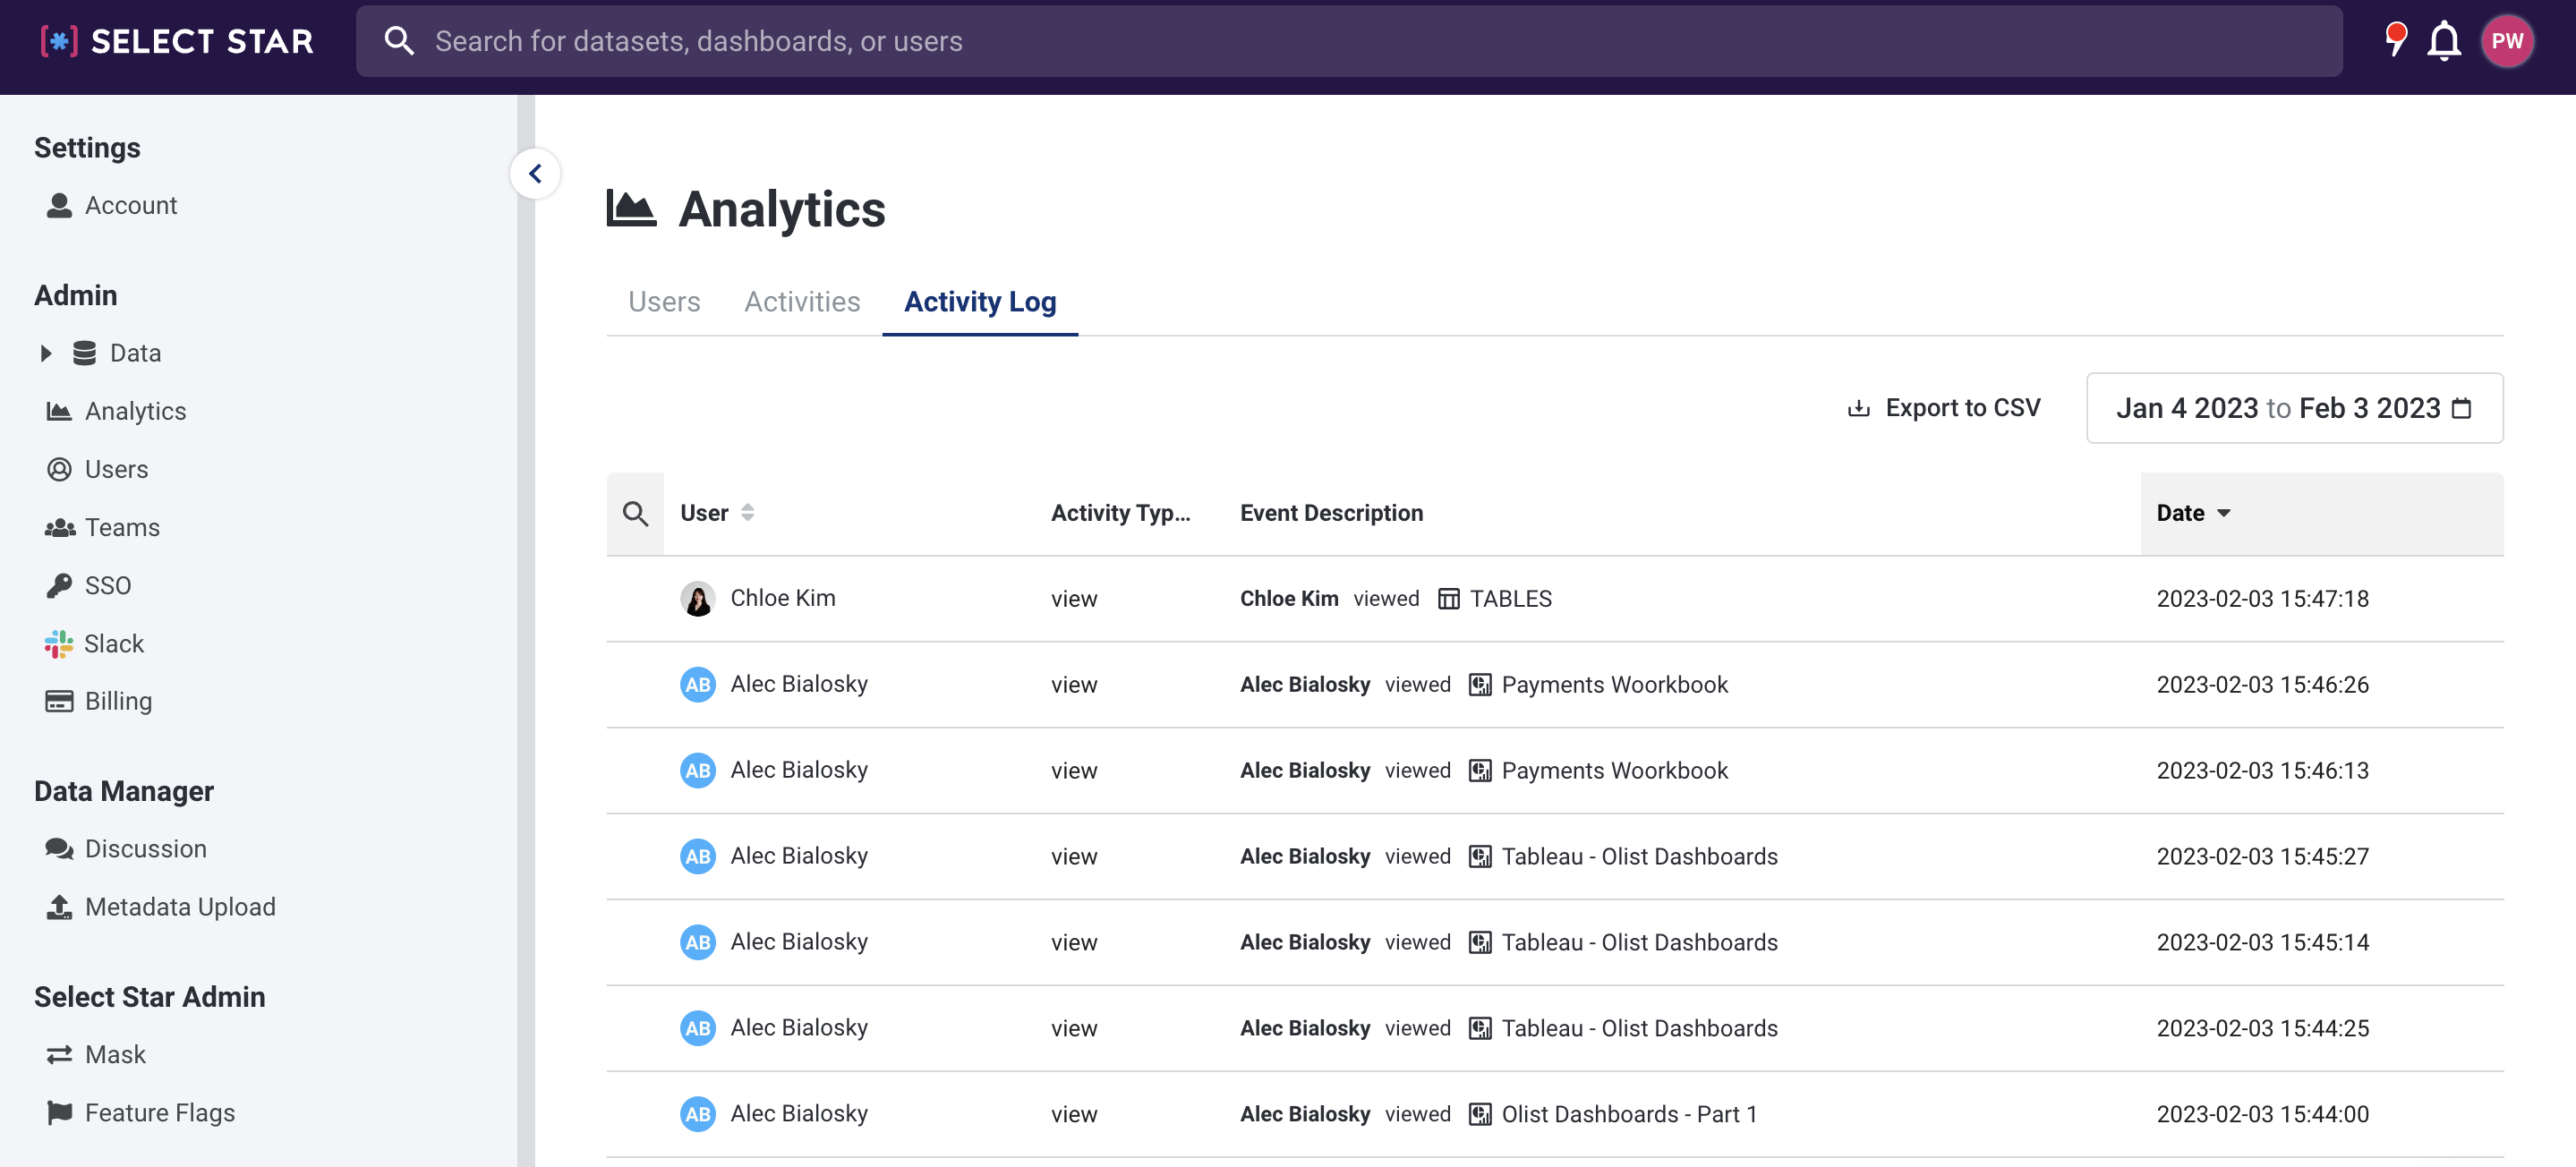The width and height of the screenshot is (2576, 1167).
Task: Open the date range picker
Action: click(2293, 408)
